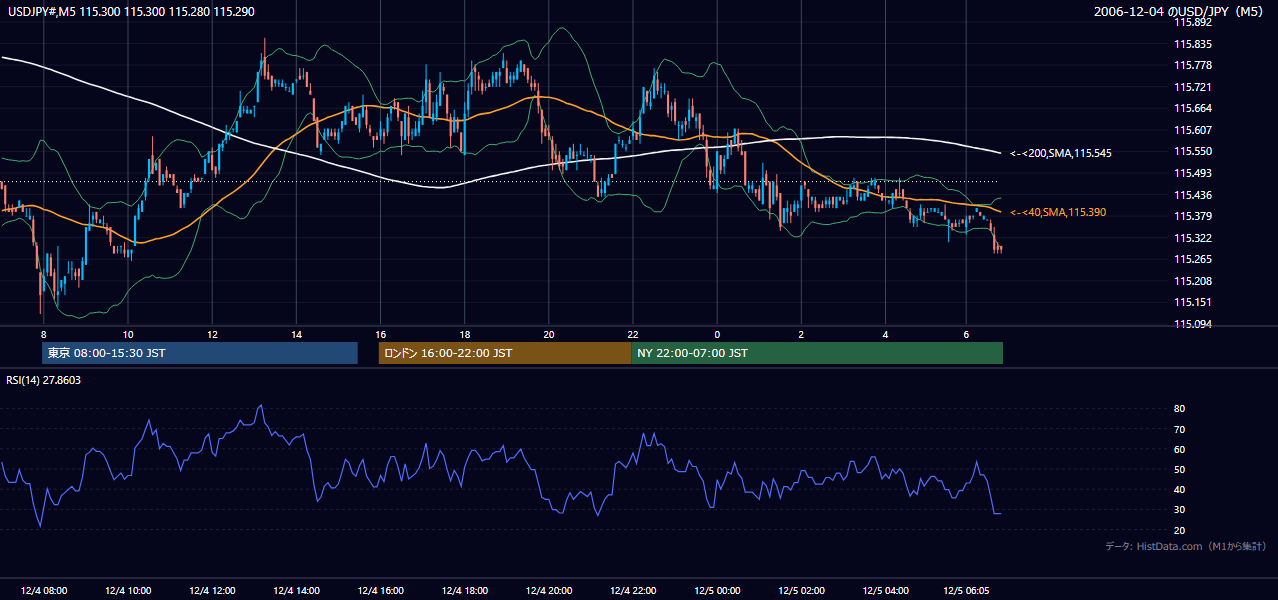Click hour label 12 under the price chart
The image size is (1278, 600).
click(x=212, y=334)
